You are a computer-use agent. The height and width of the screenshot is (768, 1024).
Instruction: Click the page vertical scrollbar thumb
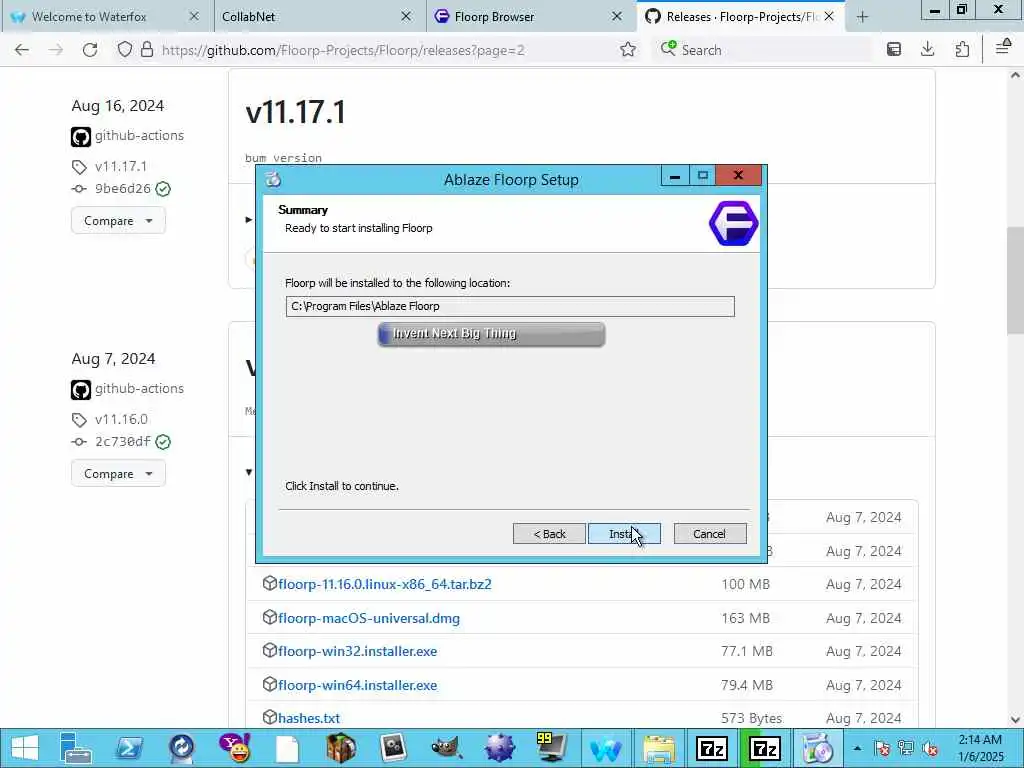click(x=1016, y=280)
